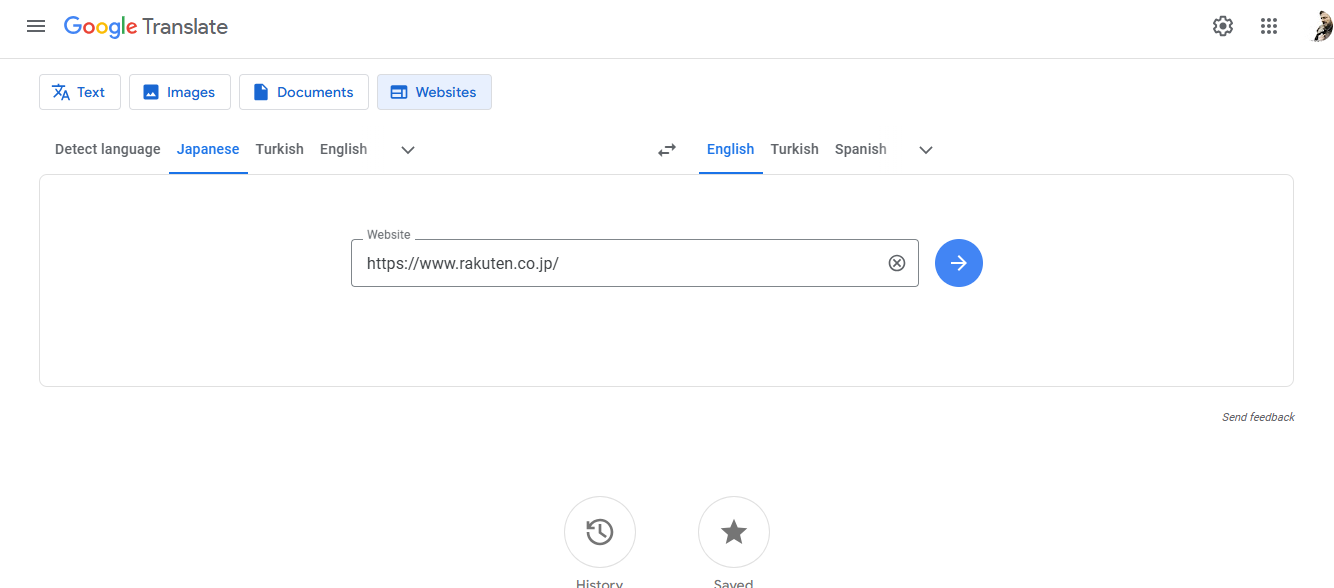Click the blue translate arrow button

pyautogui.click(x=958, y=262)
